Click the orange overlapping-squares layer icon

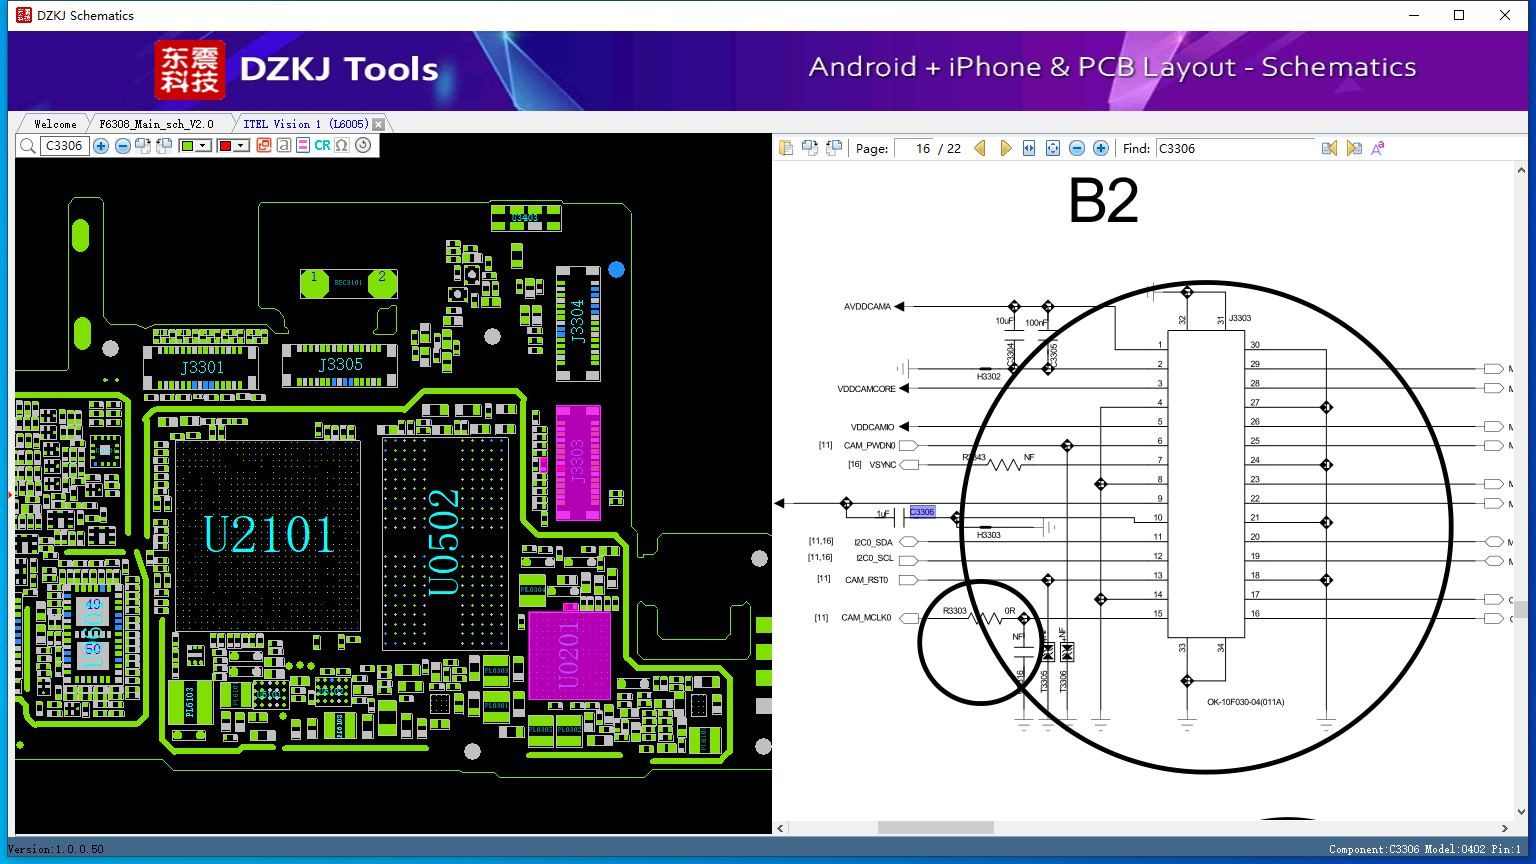click(264, 146)
